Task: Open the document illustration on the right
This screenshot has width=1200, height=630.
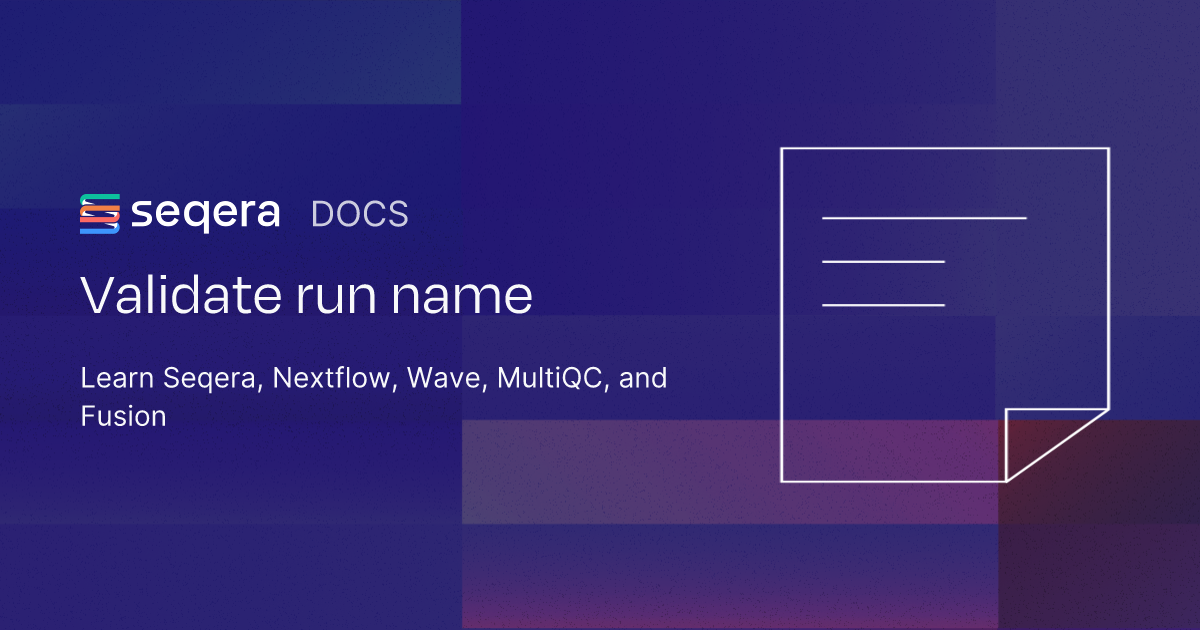Action: [x=945, y=315]
